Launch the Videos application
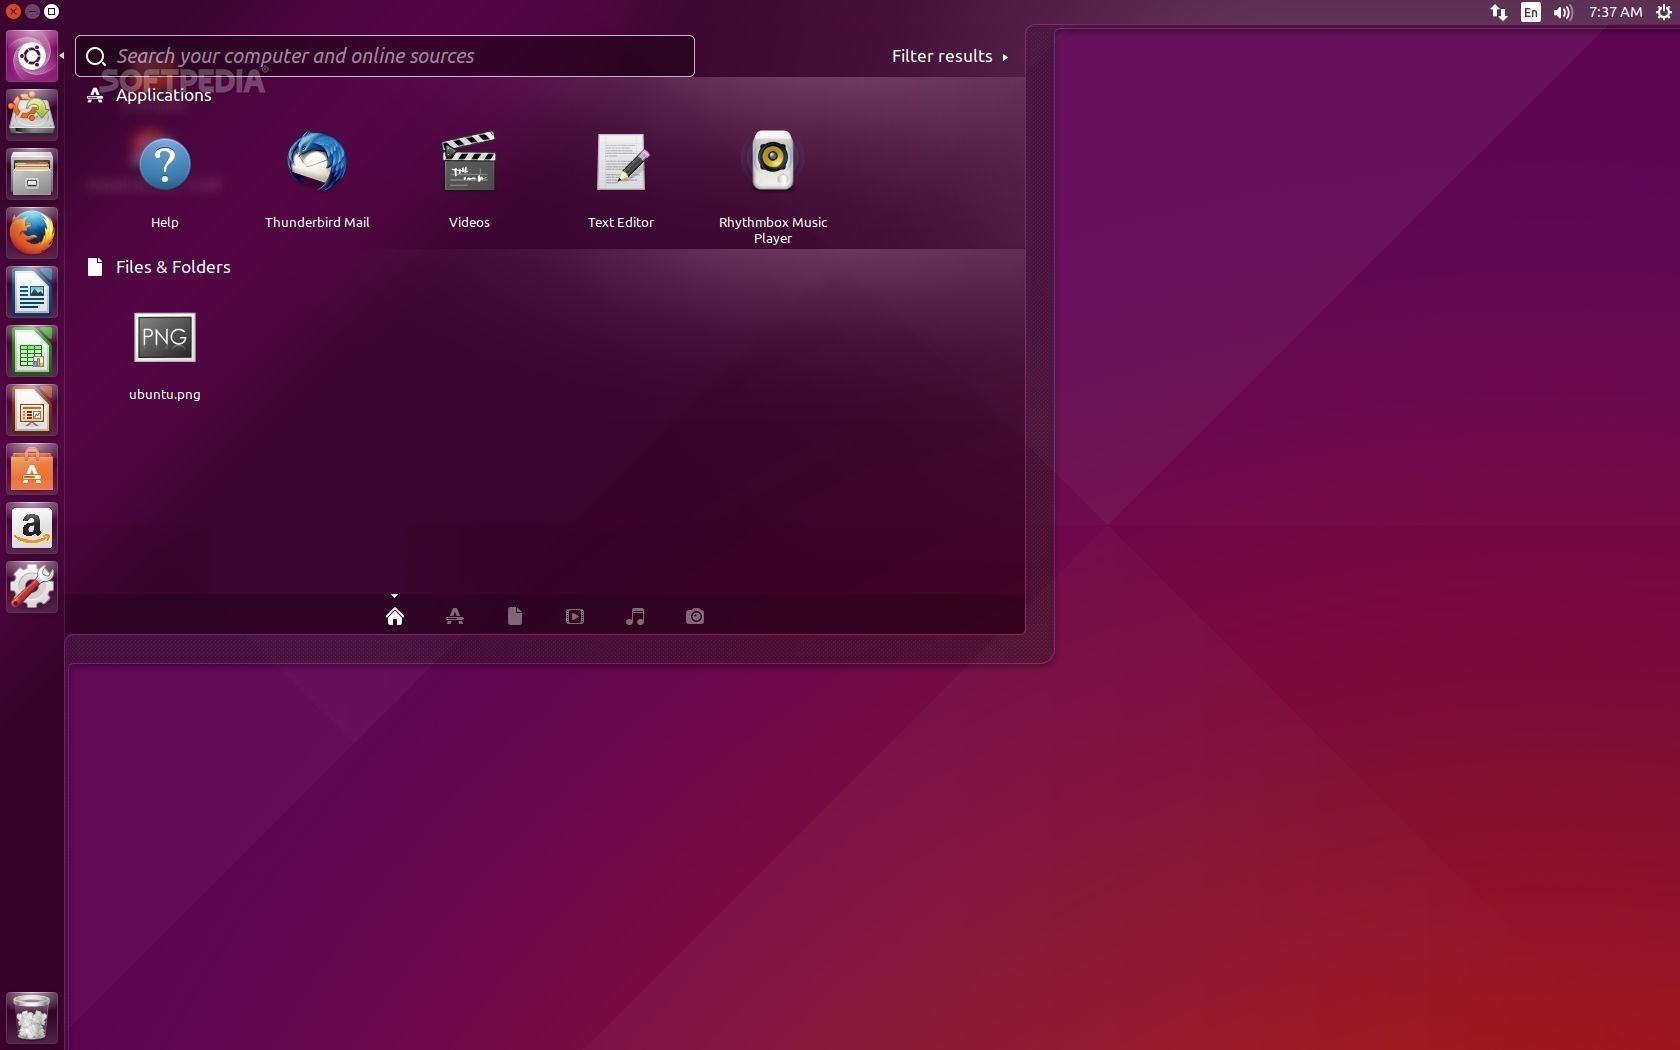The image size is (1680, 1050). [469, 163]
